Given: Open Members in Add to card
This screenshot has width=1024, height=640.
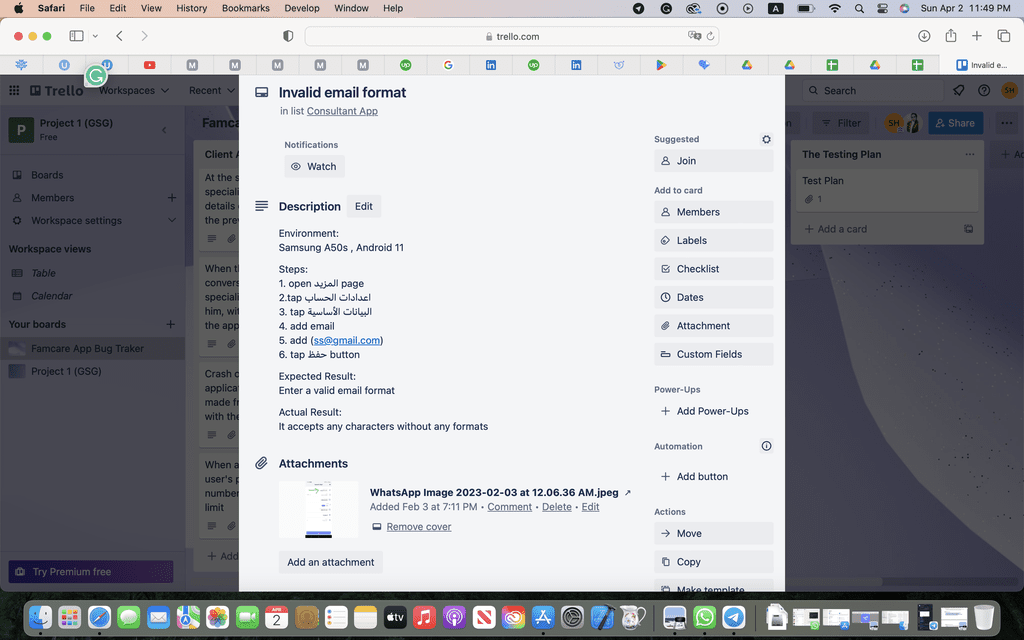Looking at the screenshot, I should point(714,212).
